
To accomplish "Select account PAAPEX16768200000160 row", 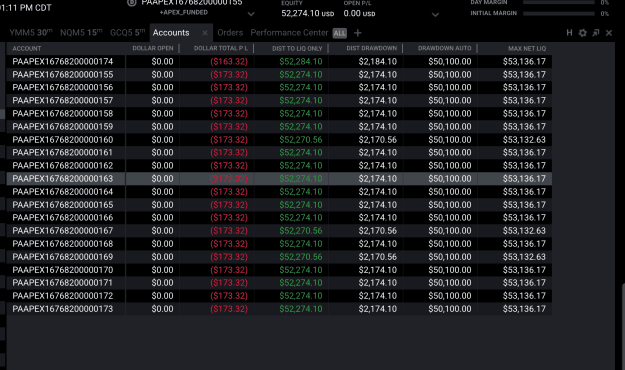I will (279, 140).
